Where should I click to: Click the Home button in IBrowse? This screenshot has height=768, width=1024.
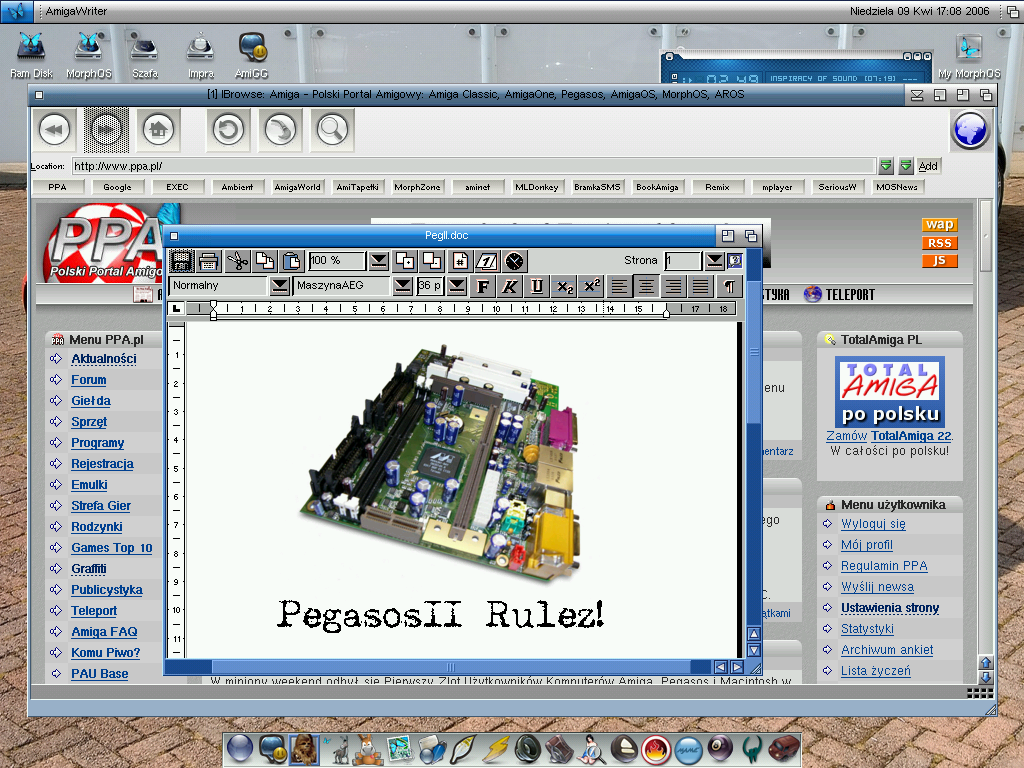159,130
